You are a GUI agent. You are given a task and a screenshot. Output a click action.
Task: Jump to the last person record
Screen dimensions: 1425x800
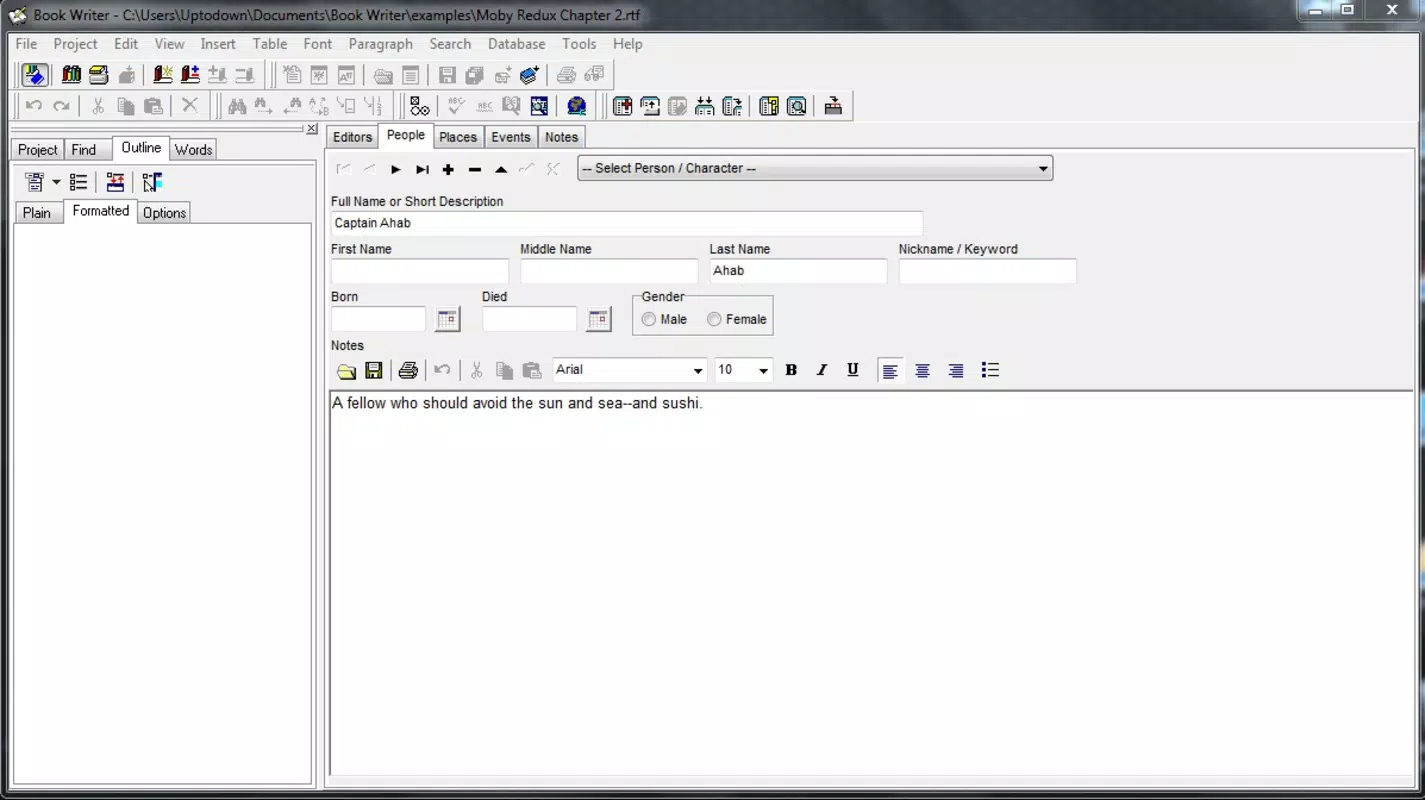[x=422, y=169]
